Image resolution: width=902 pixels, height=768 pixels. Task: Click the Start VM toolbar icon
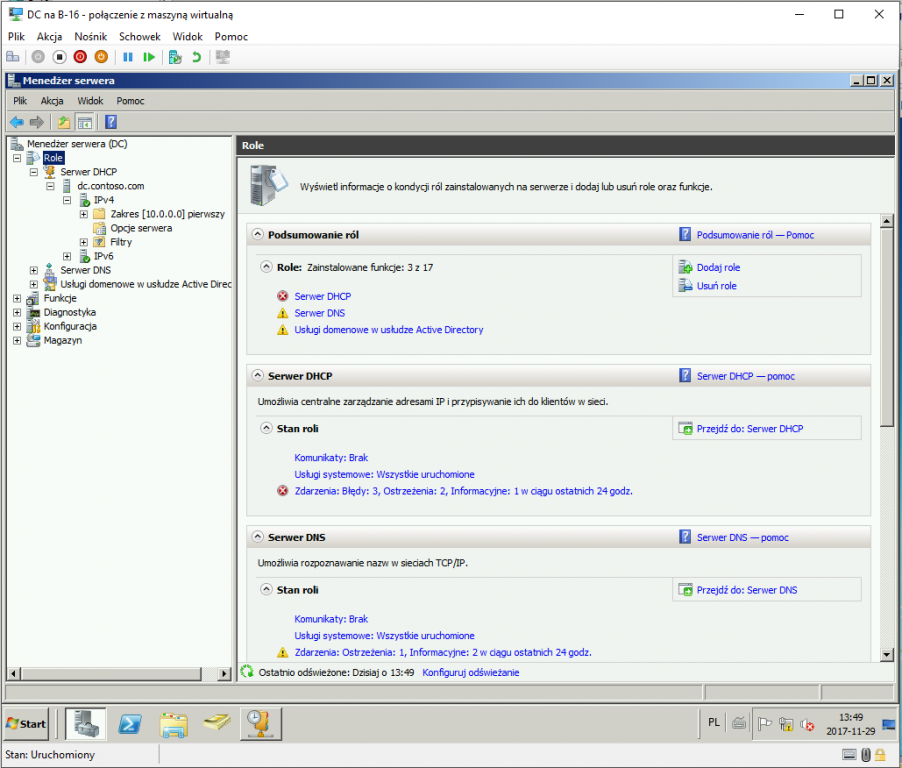[38, 57]
